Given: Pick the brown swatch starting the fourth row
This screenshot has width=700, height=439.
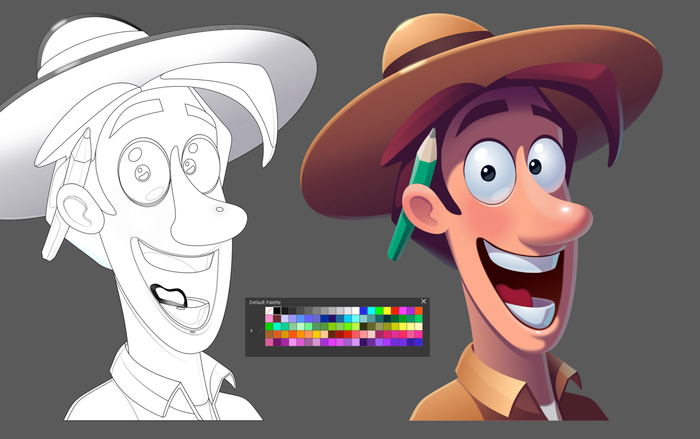Looking at the screenshot, I should click(269, 335).
